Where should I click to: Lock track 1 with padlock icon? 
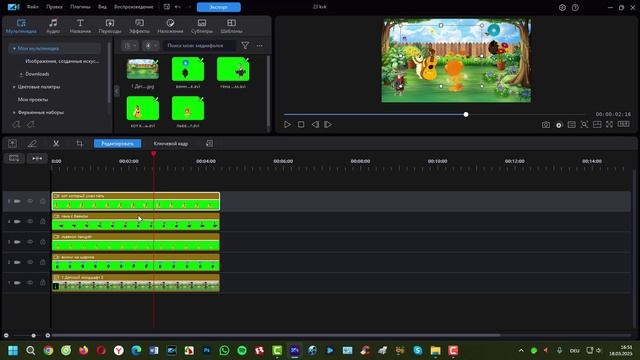pyautogui.click(x=42, y=282)
